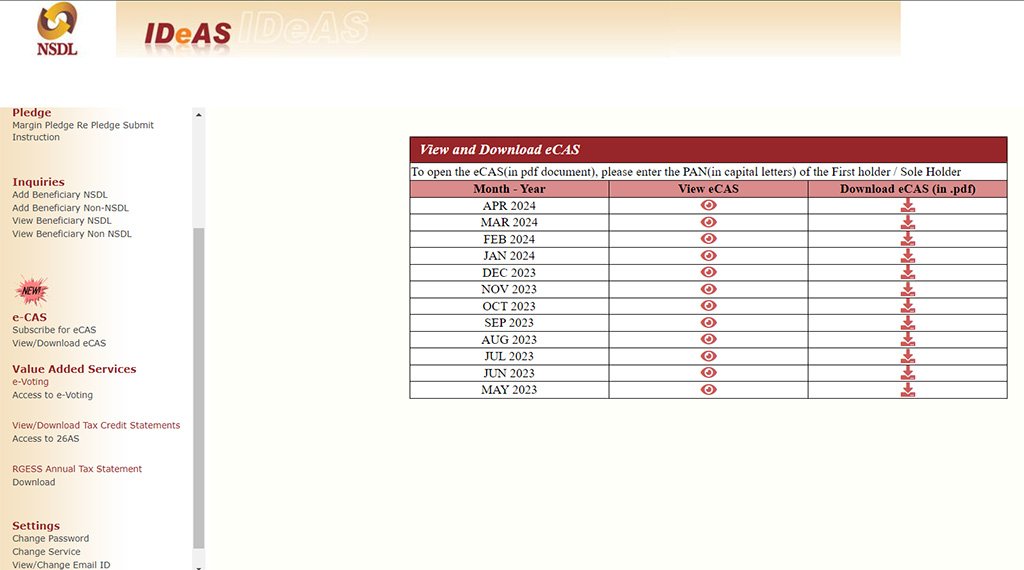View eCAS for MAY 2023
The image size is (1024, 570).
pyautogui.click(x=709, y=389)
